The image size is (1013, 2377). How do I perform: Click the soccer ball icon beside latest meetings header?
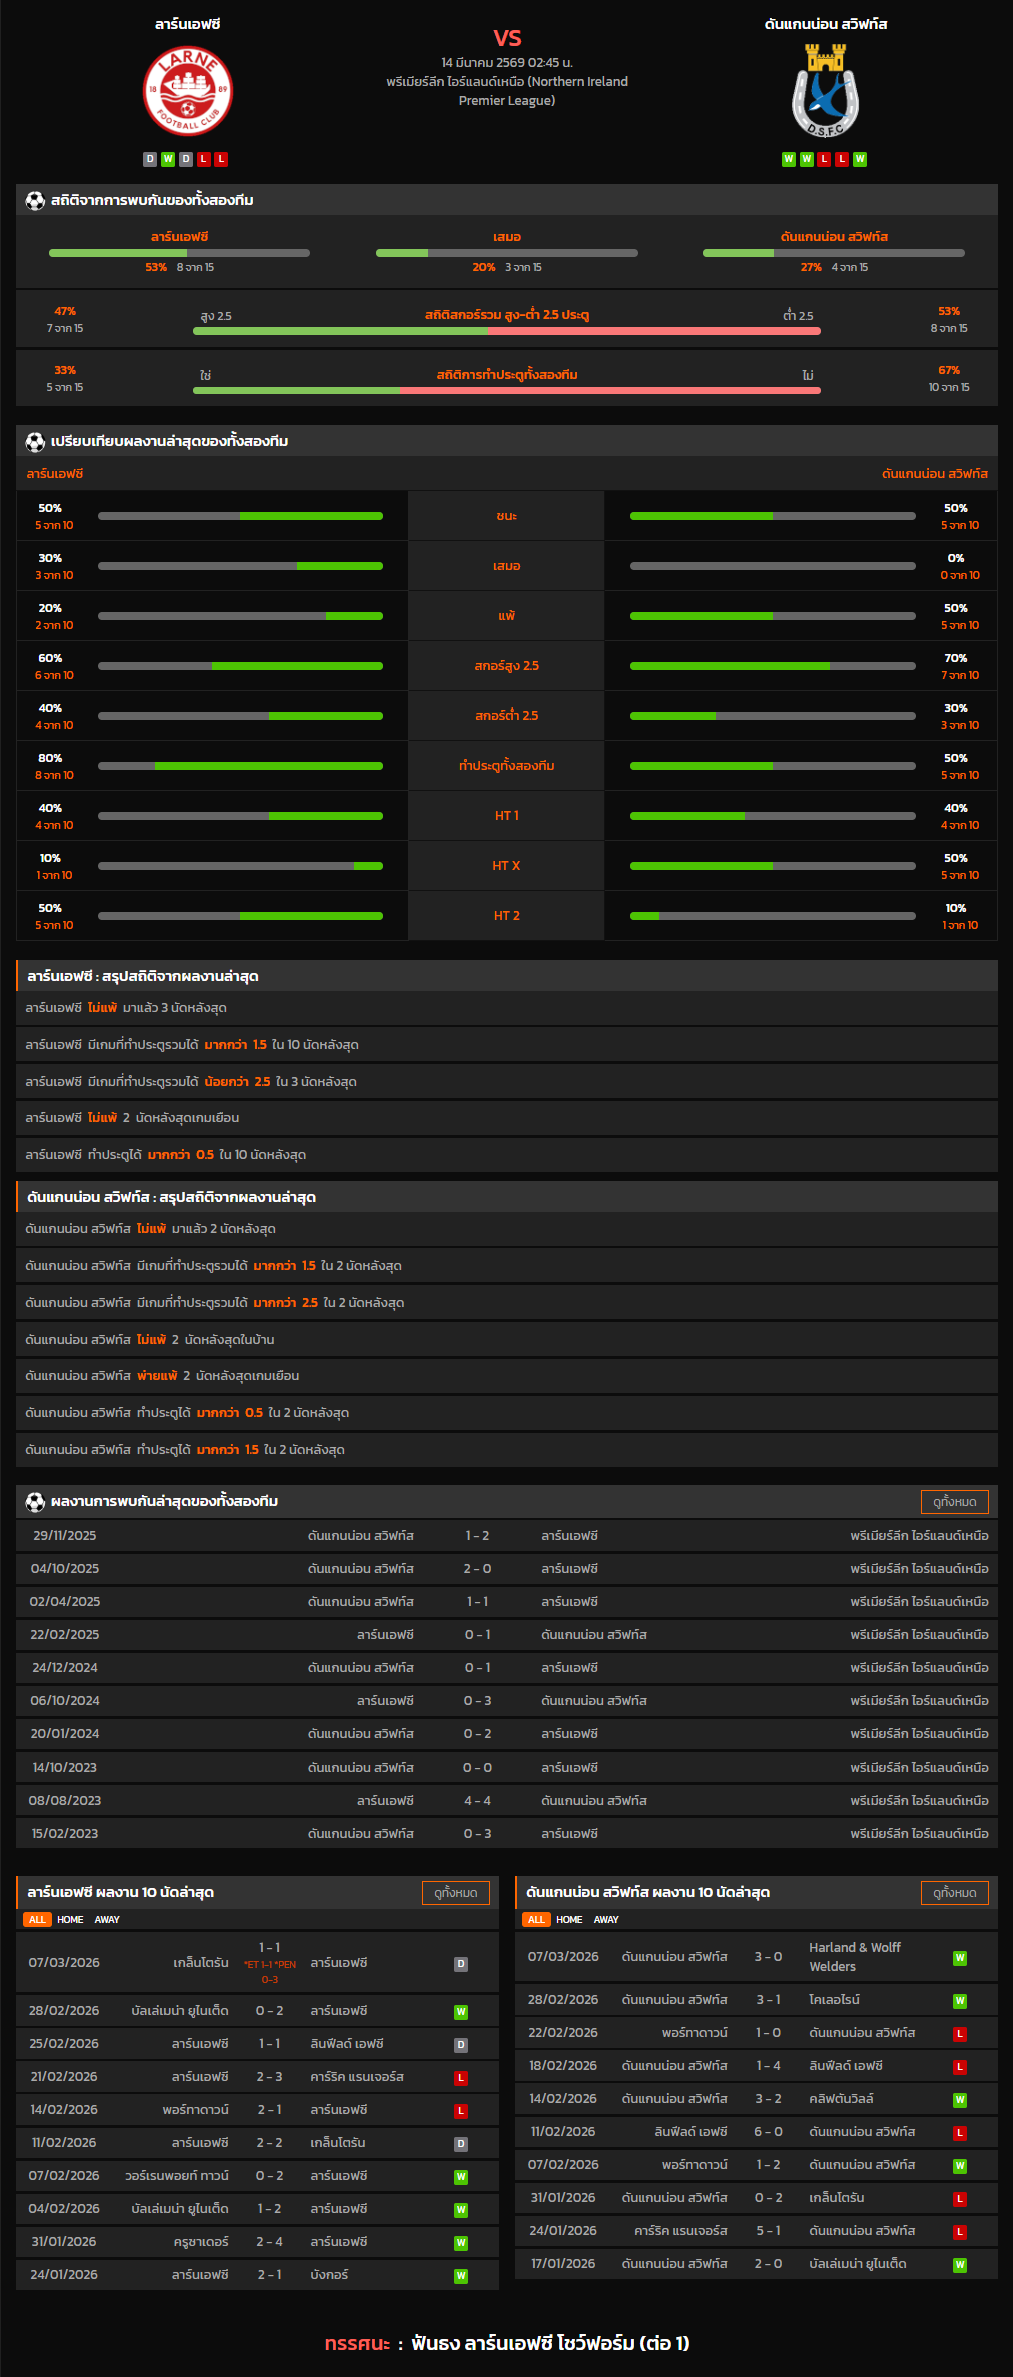[35, 1501]
